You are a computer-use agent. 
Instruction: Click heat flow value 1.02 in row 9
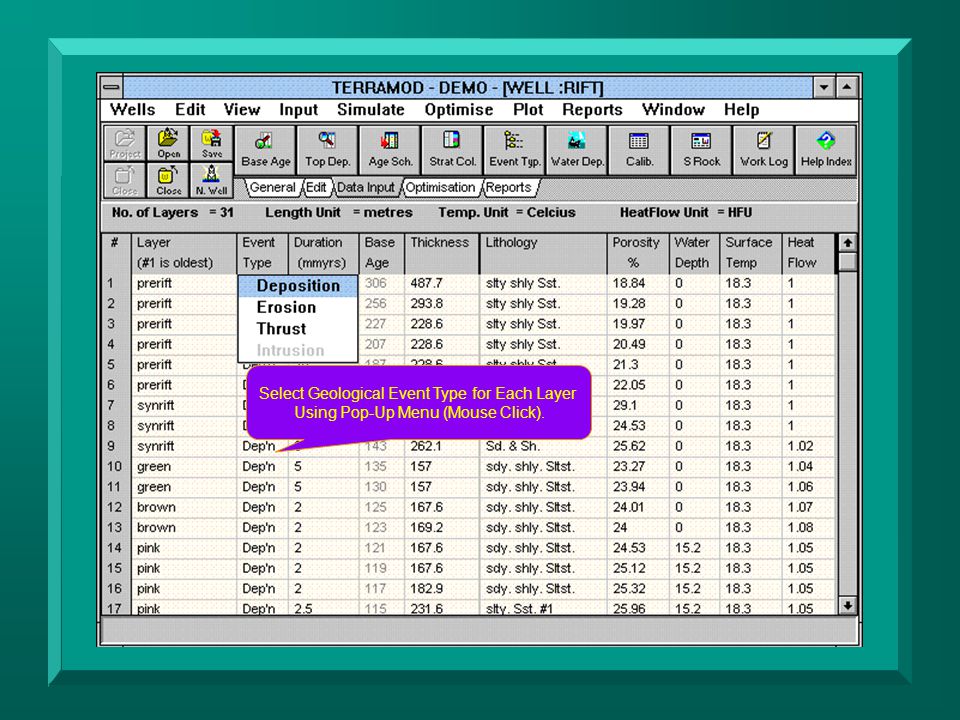pos(800,446)
